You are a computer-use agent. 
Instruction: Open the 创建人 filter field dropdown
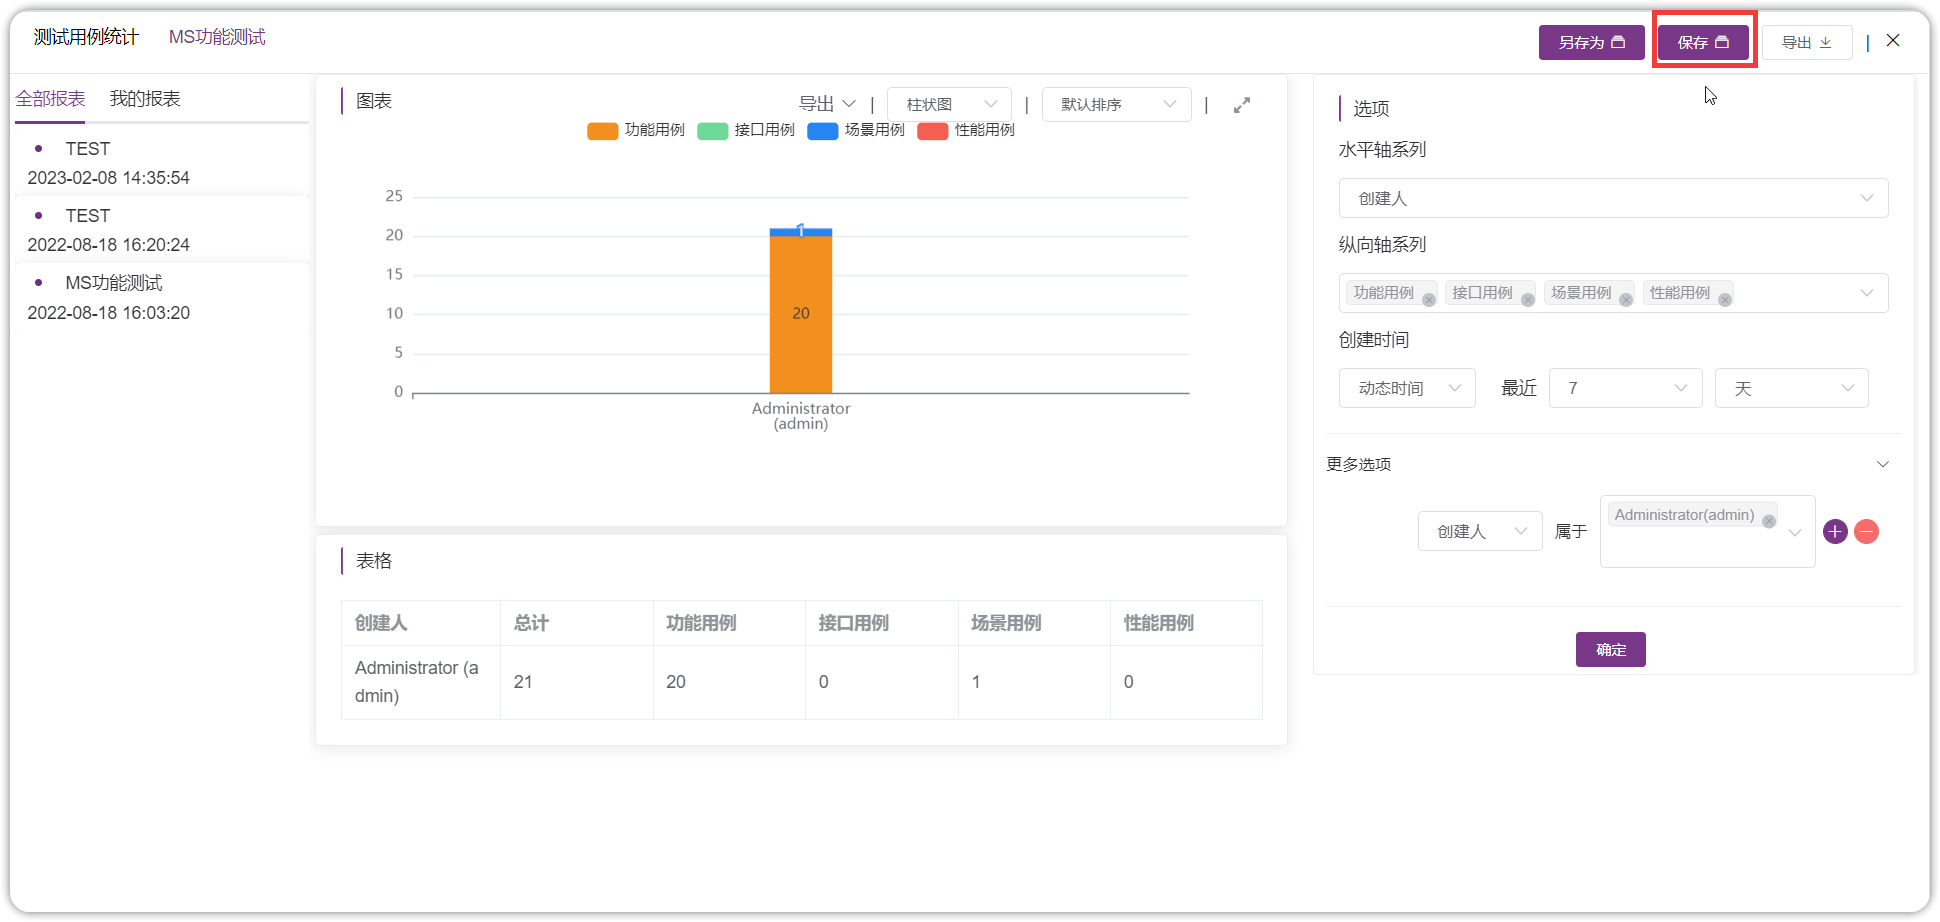[1480, 531]
